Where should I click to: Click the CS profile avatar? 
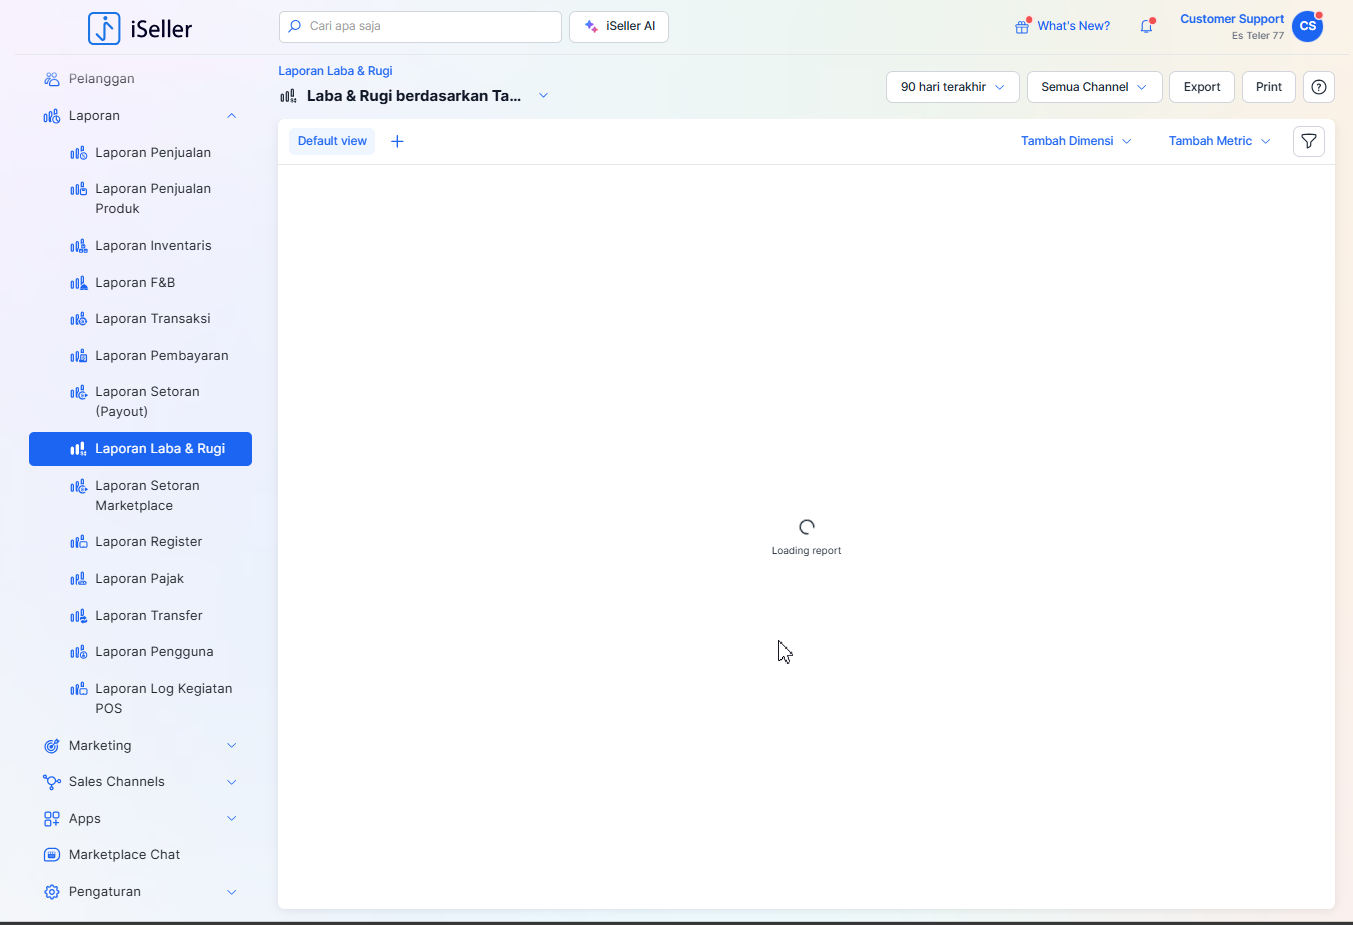coord(1307,26)
